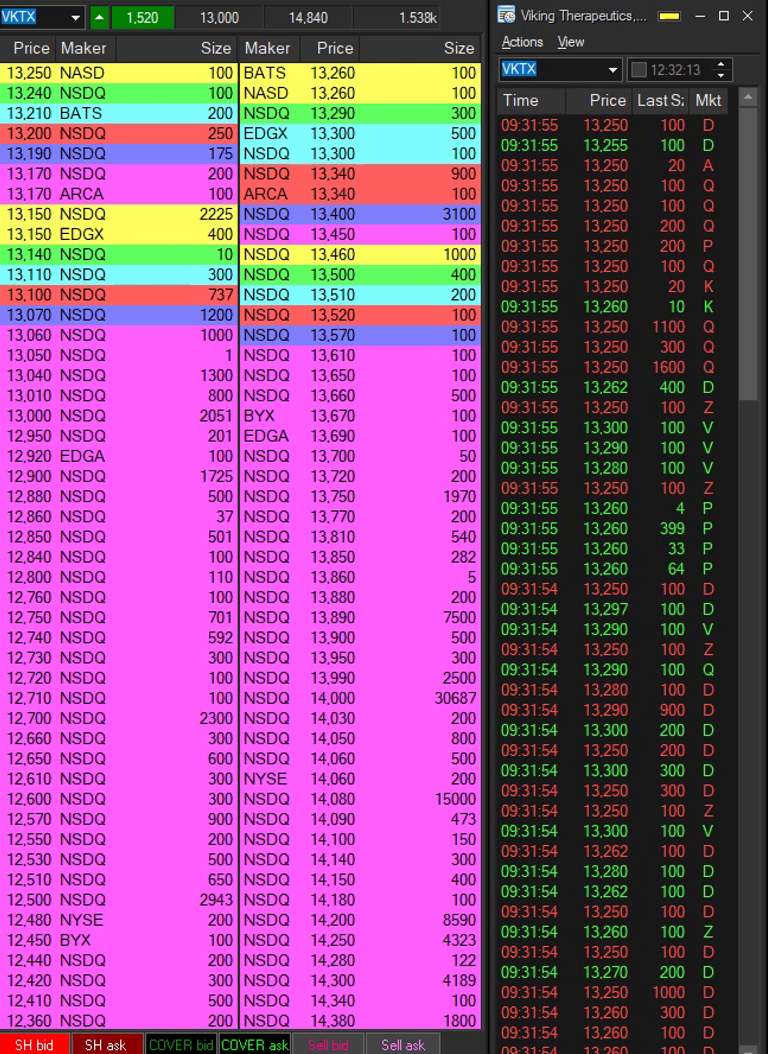Click the SH ask button
The height and width of the screenshot is (1054, 768).
[107, 1045]
